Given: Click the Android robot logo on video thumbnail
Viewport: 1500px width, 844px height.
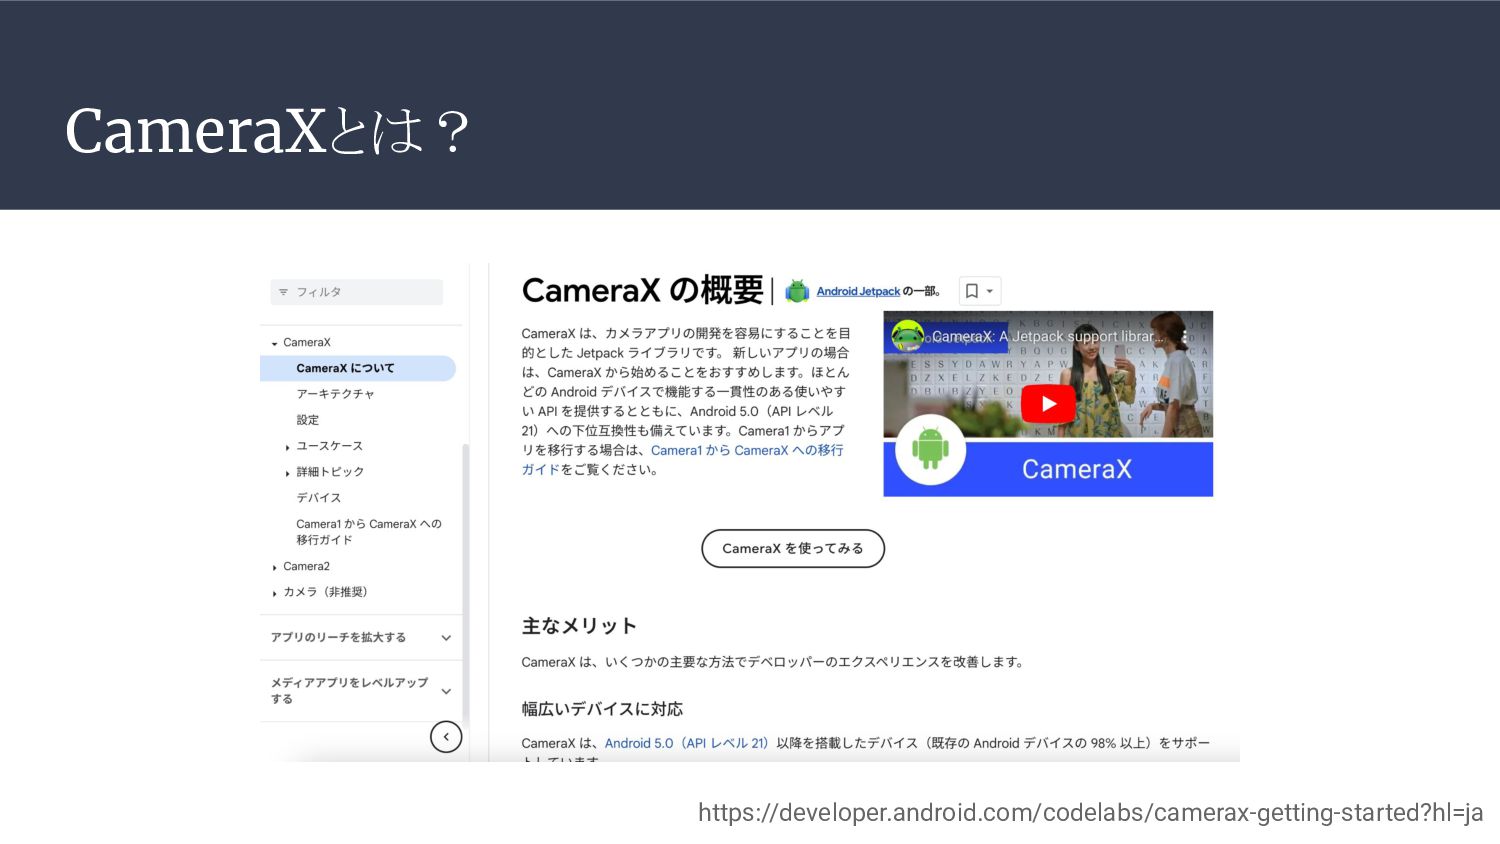Looking at the screenshot, I should pyautogui.click(x=930, y=449).
